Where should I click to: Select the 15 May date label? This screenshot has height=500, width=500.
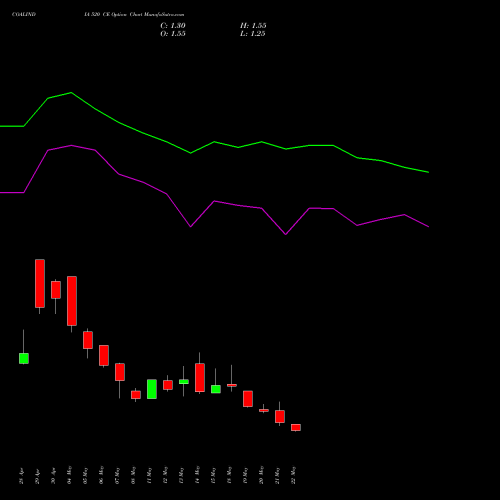[x=214, y=475]
